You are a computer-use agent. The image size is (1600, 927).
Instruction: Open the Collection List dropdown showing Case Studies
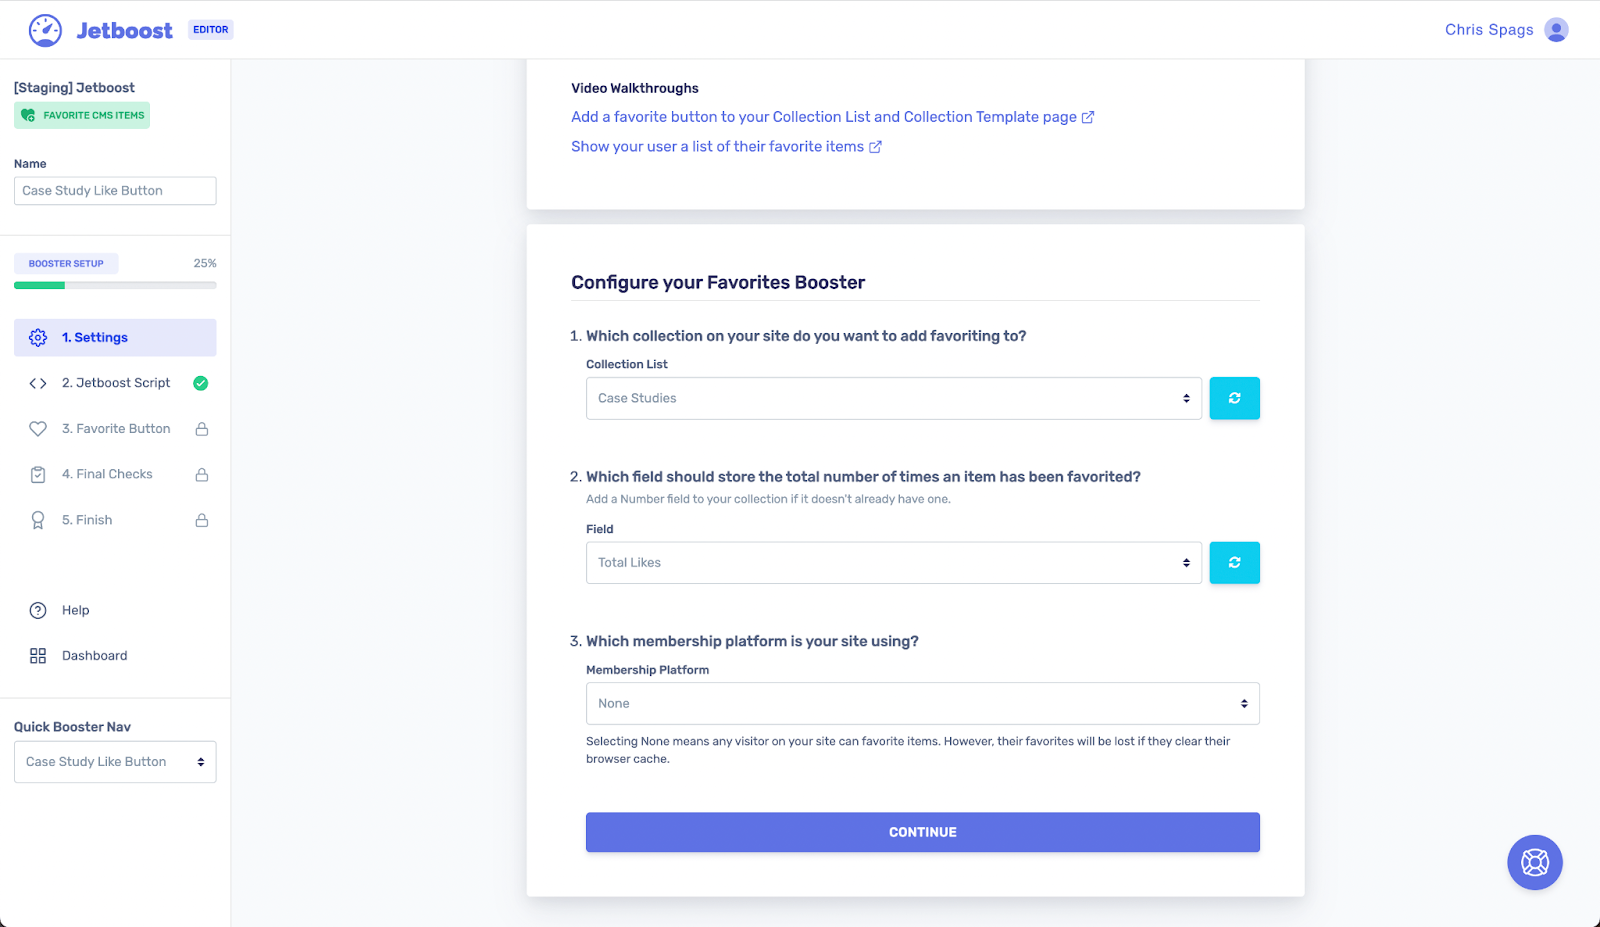tap(893, 397)
